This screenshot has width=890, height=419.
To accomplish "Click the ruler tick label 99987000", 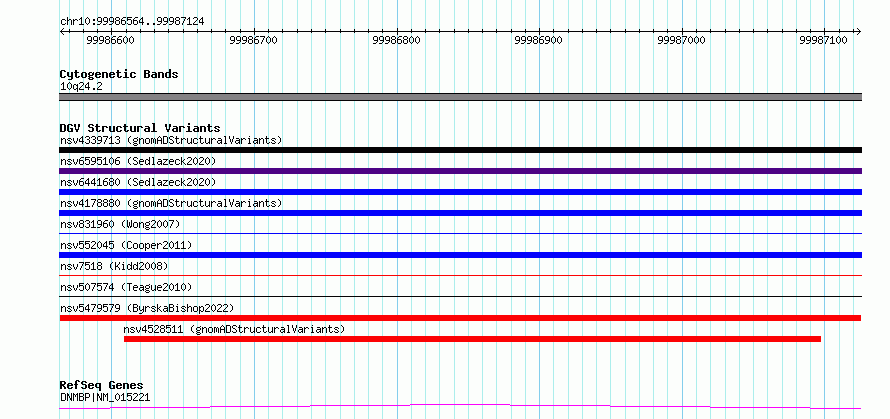I will pos(681,40).
